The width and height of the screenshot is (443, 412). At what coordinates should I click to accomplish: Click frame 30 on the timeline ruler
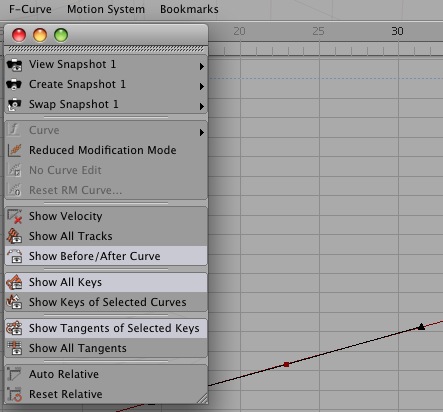point(397,31)
